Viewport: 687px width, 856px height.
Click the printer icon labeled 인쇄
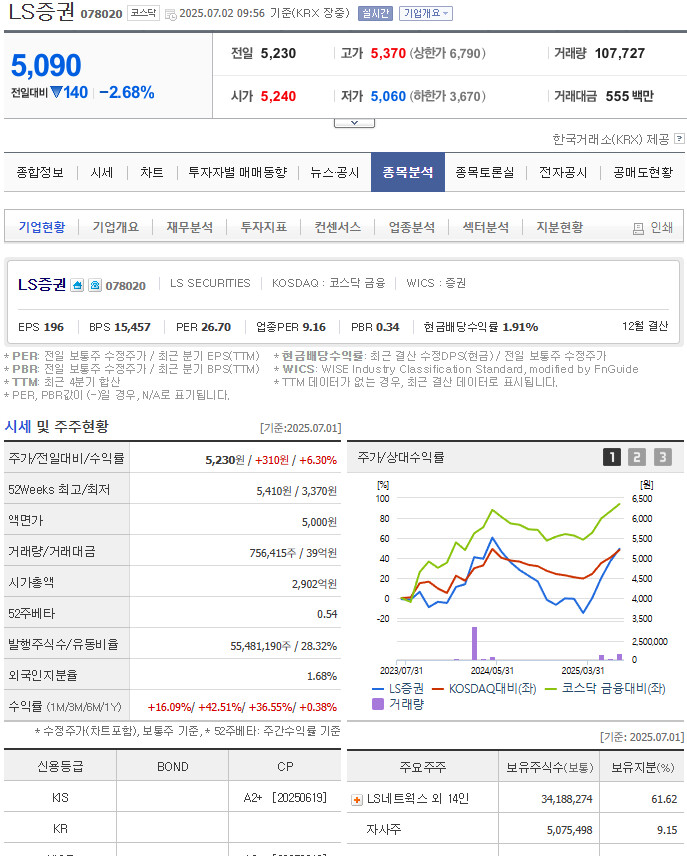point(638,228)
